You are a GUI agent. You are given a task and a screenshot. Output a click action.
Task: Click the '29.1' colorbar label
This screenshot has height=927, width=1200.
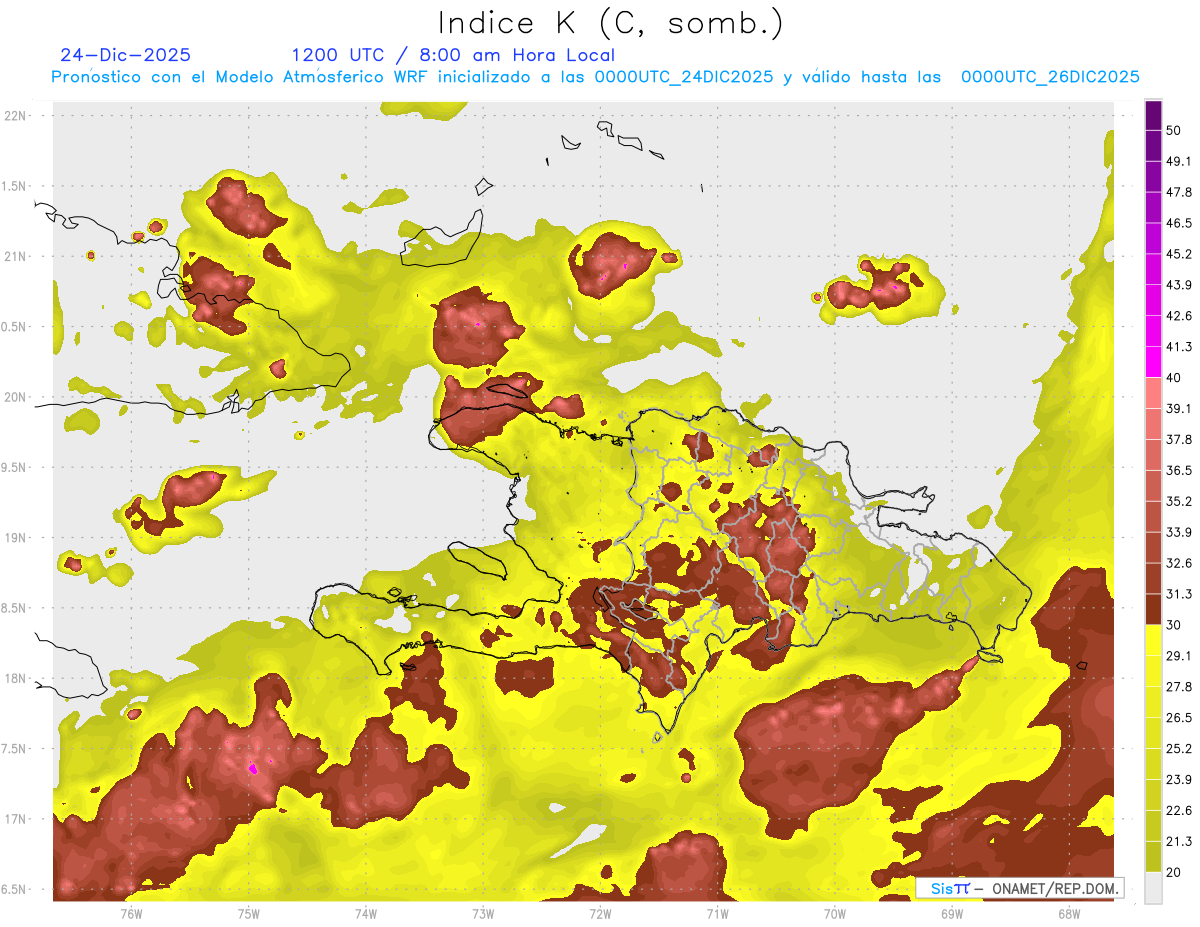(x=1179, y=655)
